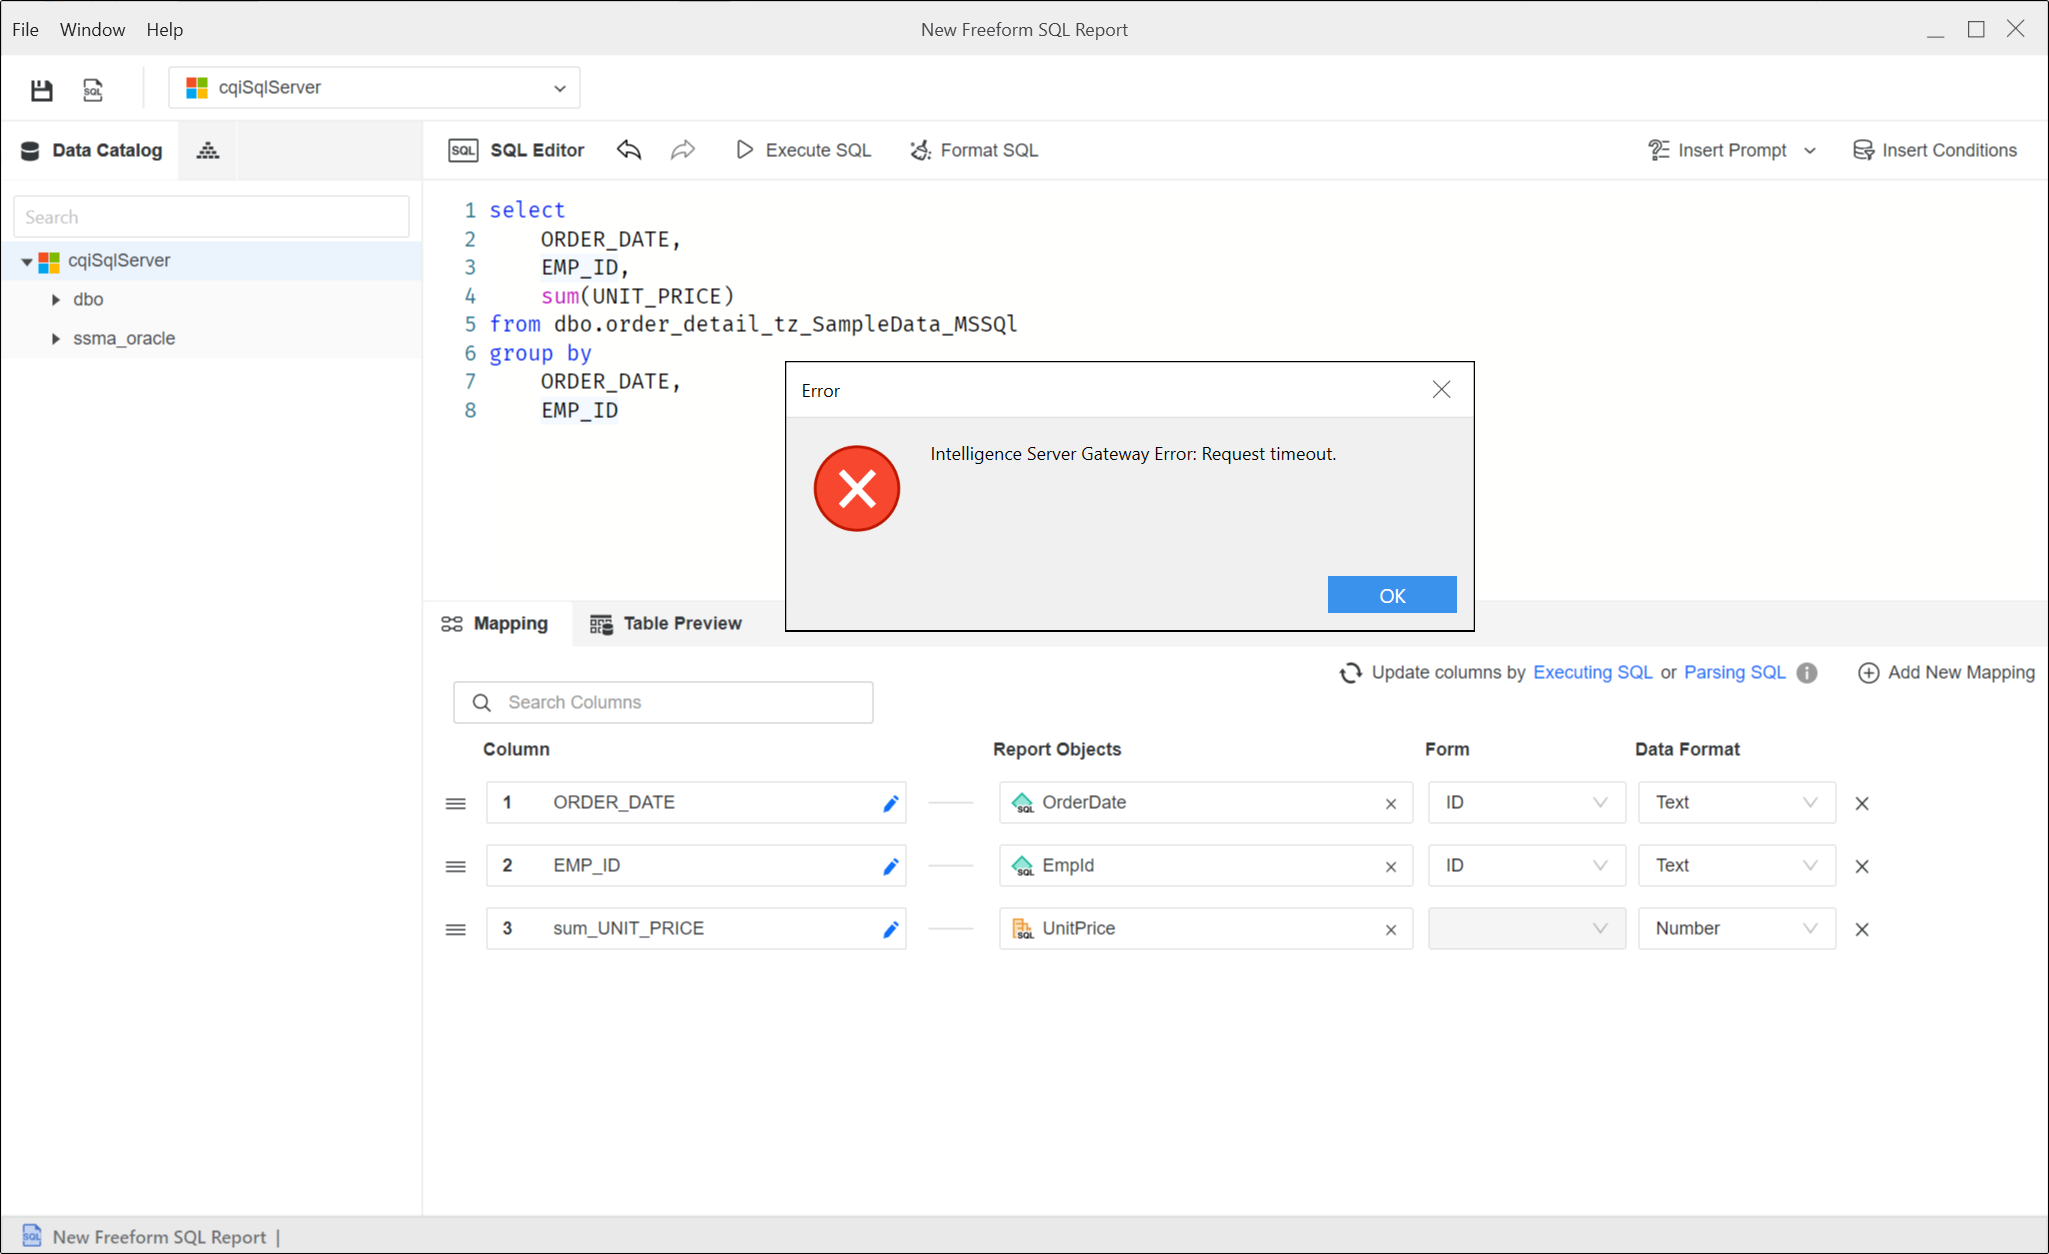Click the SQL file icon beside save
This screenshot has width=2049, height=1254.
pos(93,90)
